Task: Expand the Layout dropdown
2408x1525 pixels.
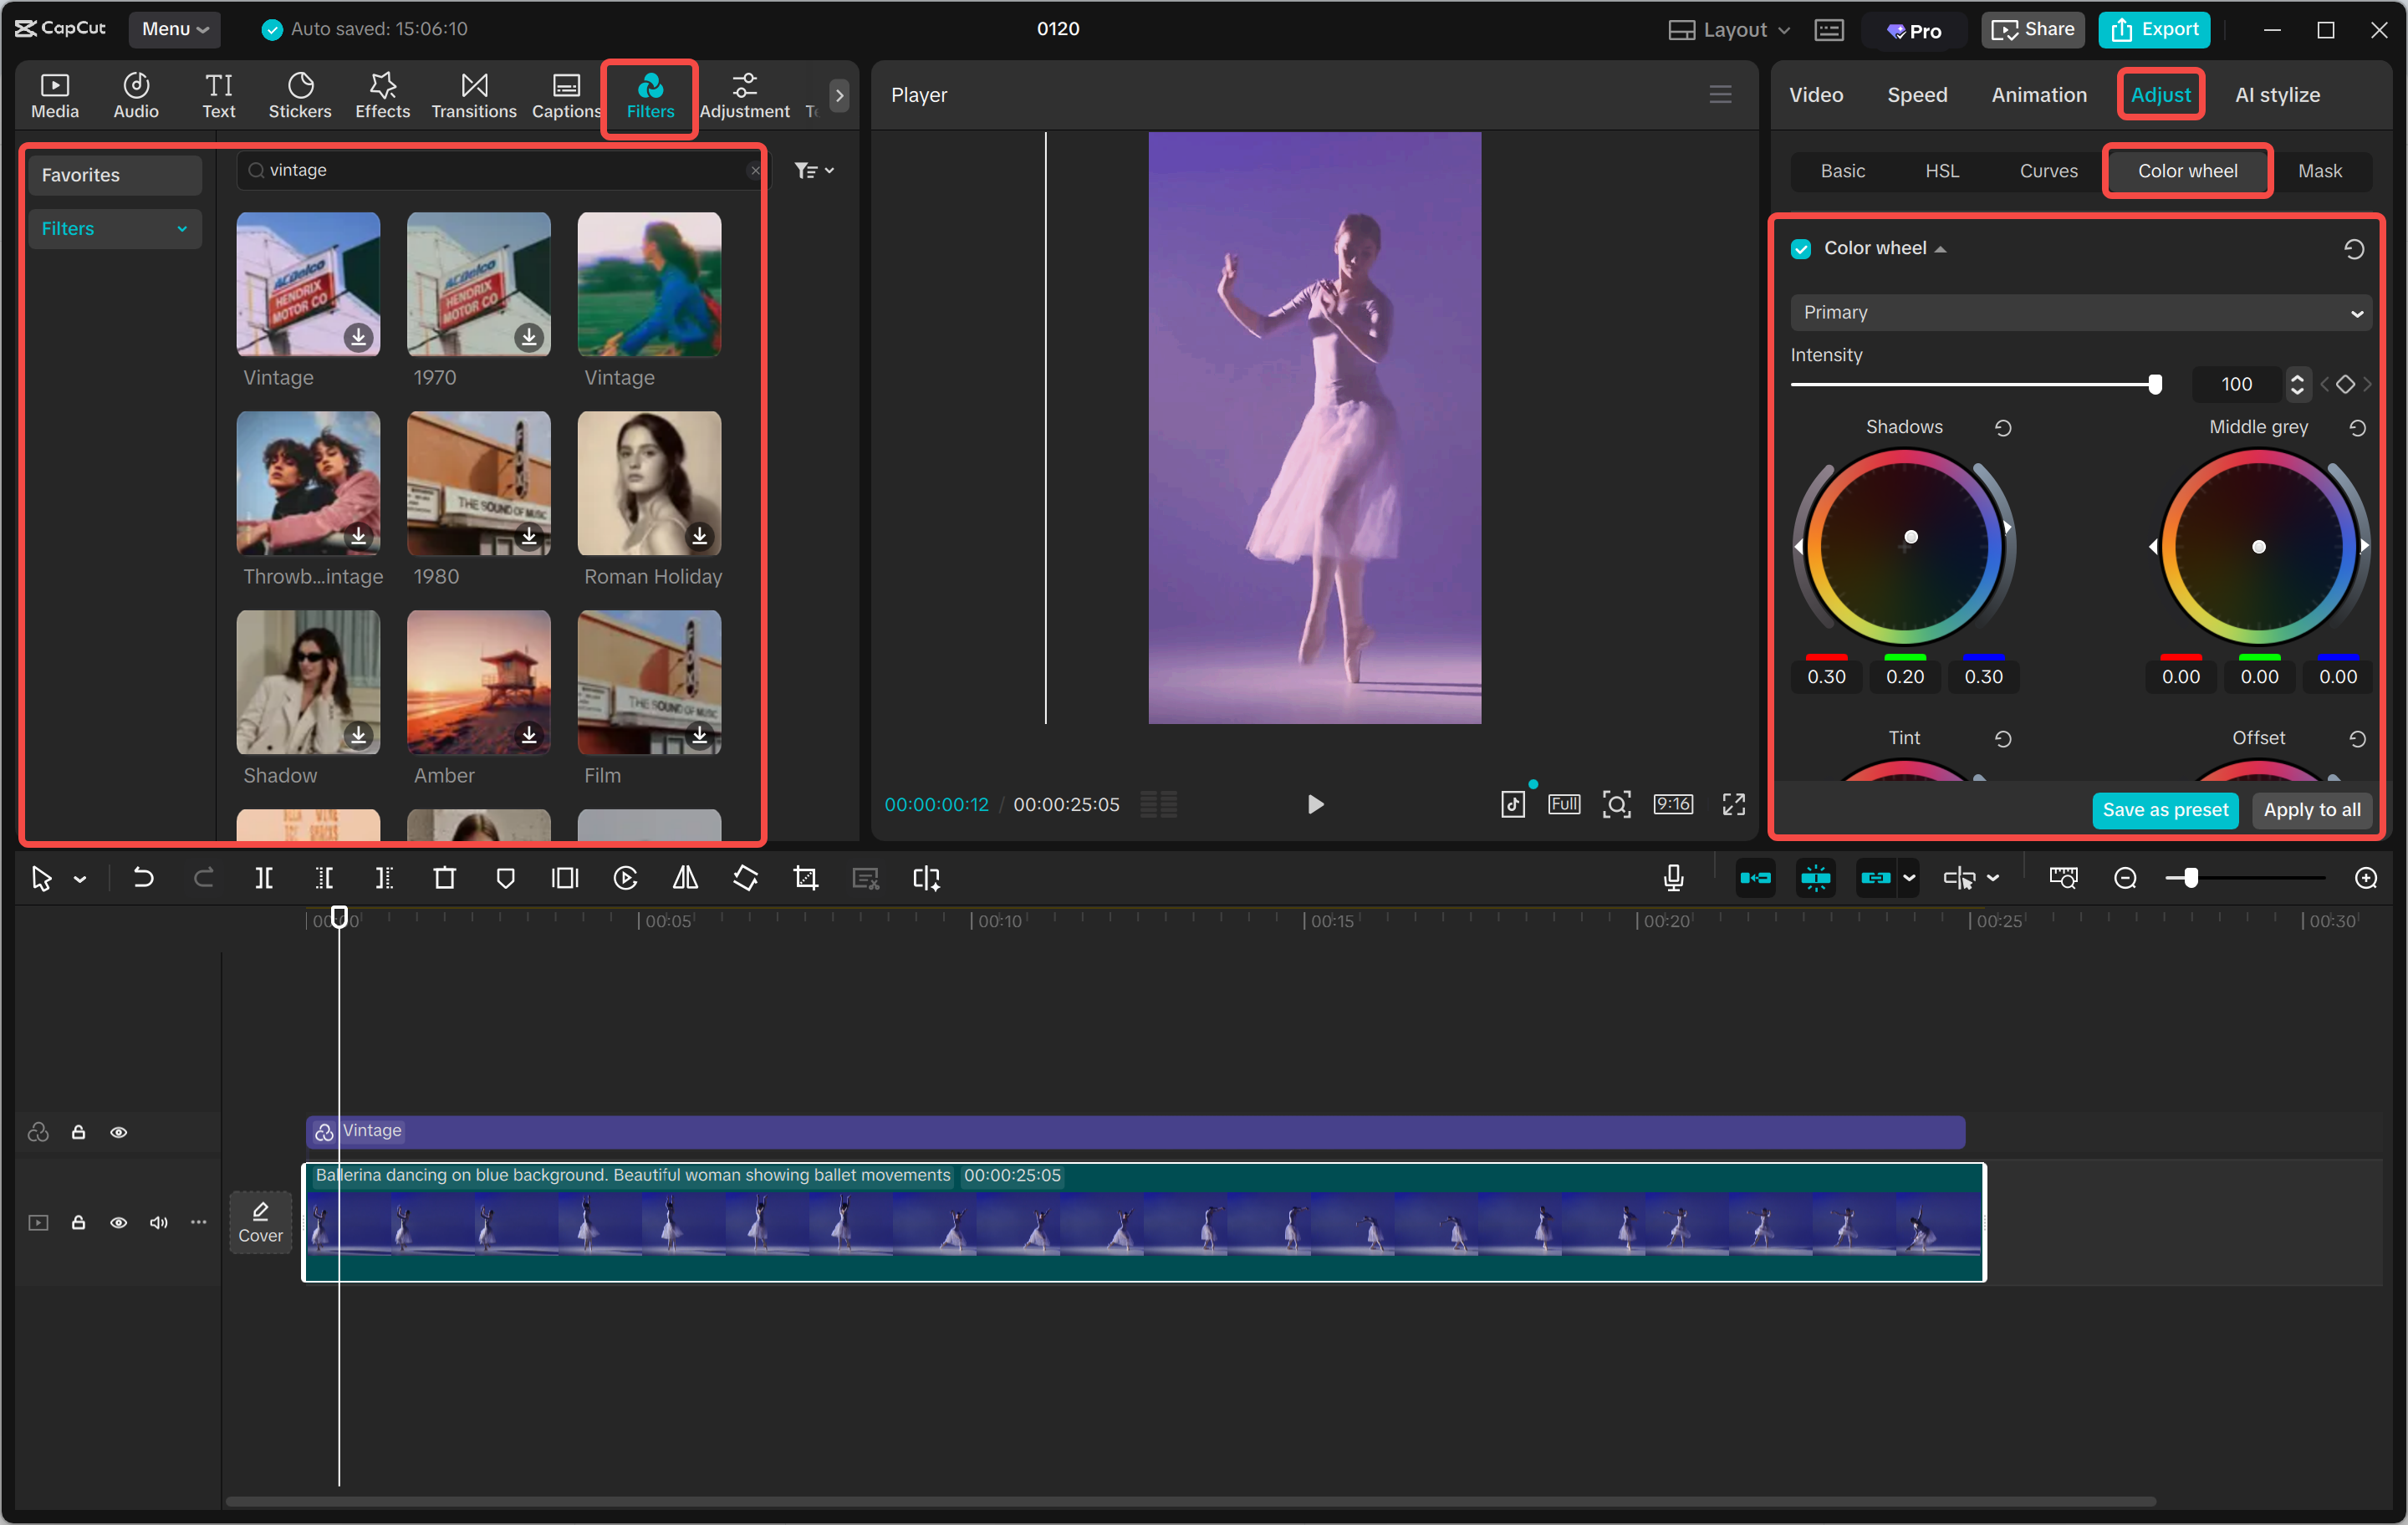Action: click(1729, 29)
